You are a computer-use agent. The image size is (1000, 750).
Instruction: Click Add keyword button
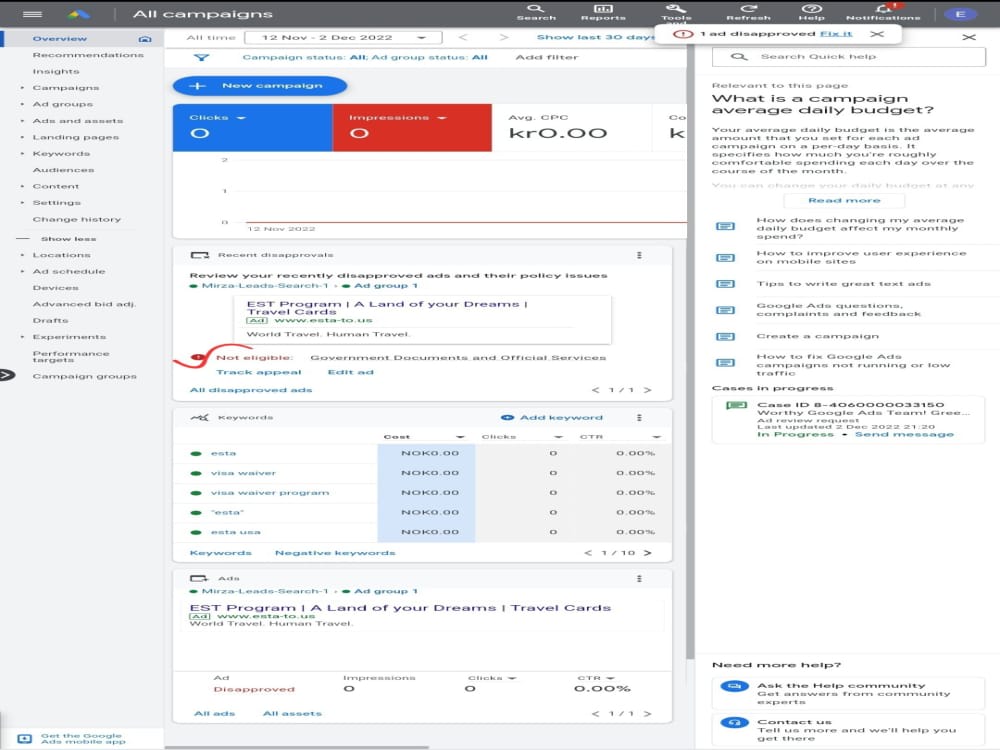552,418
